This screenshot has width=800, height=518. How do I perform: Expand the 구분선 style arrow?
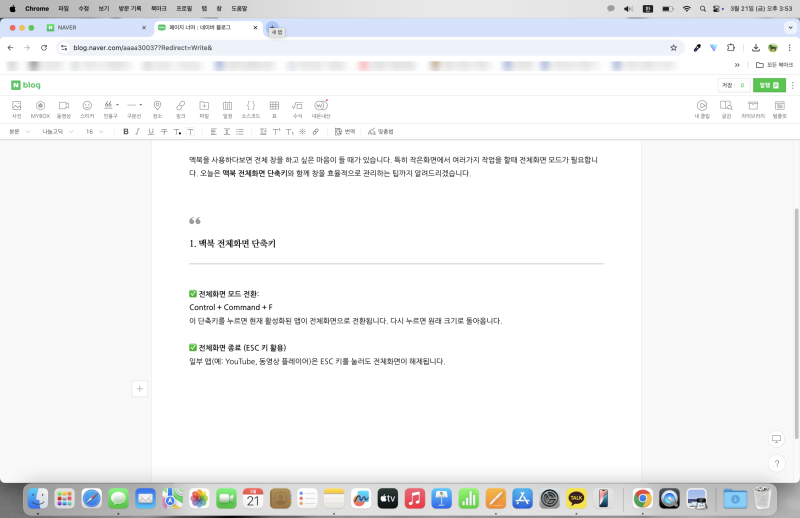(141, 105)
